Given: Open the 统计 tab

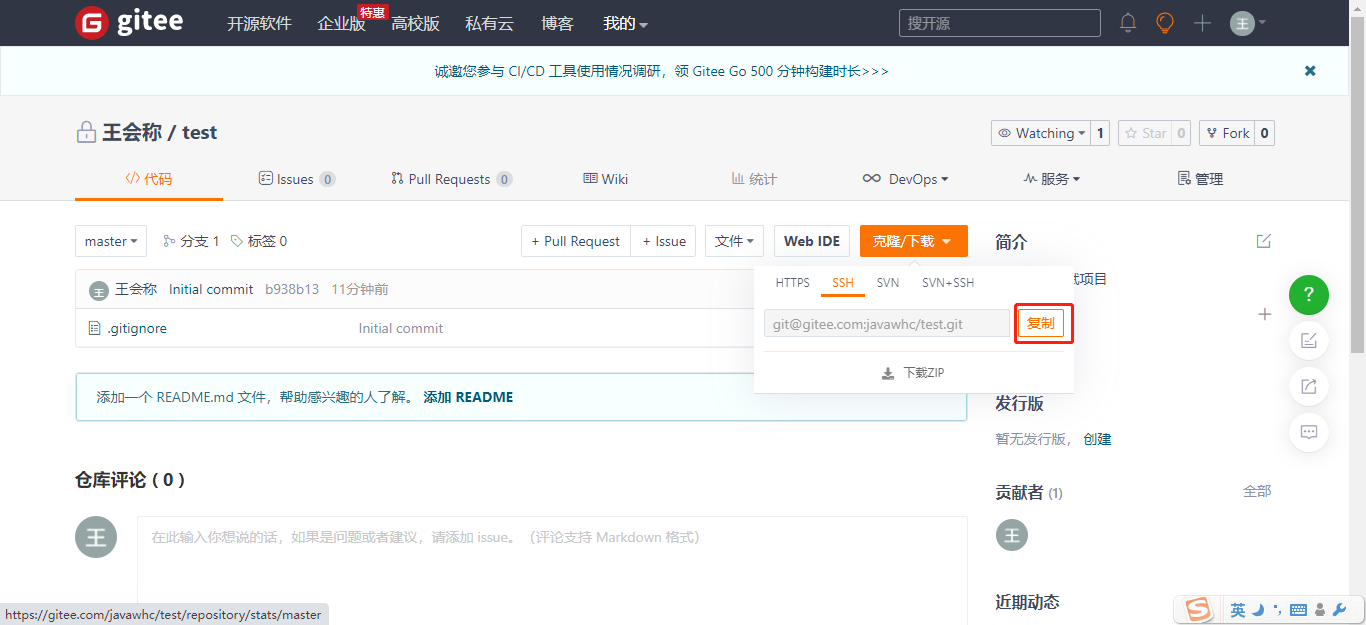Looking at the screenshot, I should [755, 179].
